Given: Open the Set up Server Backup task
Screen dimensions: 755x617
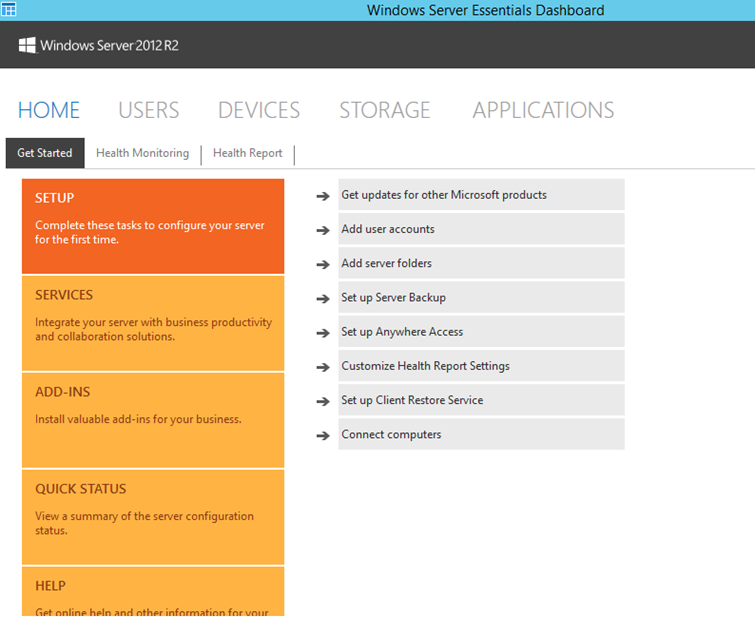Looking at the screenshot, I should [x=482, y=297].
